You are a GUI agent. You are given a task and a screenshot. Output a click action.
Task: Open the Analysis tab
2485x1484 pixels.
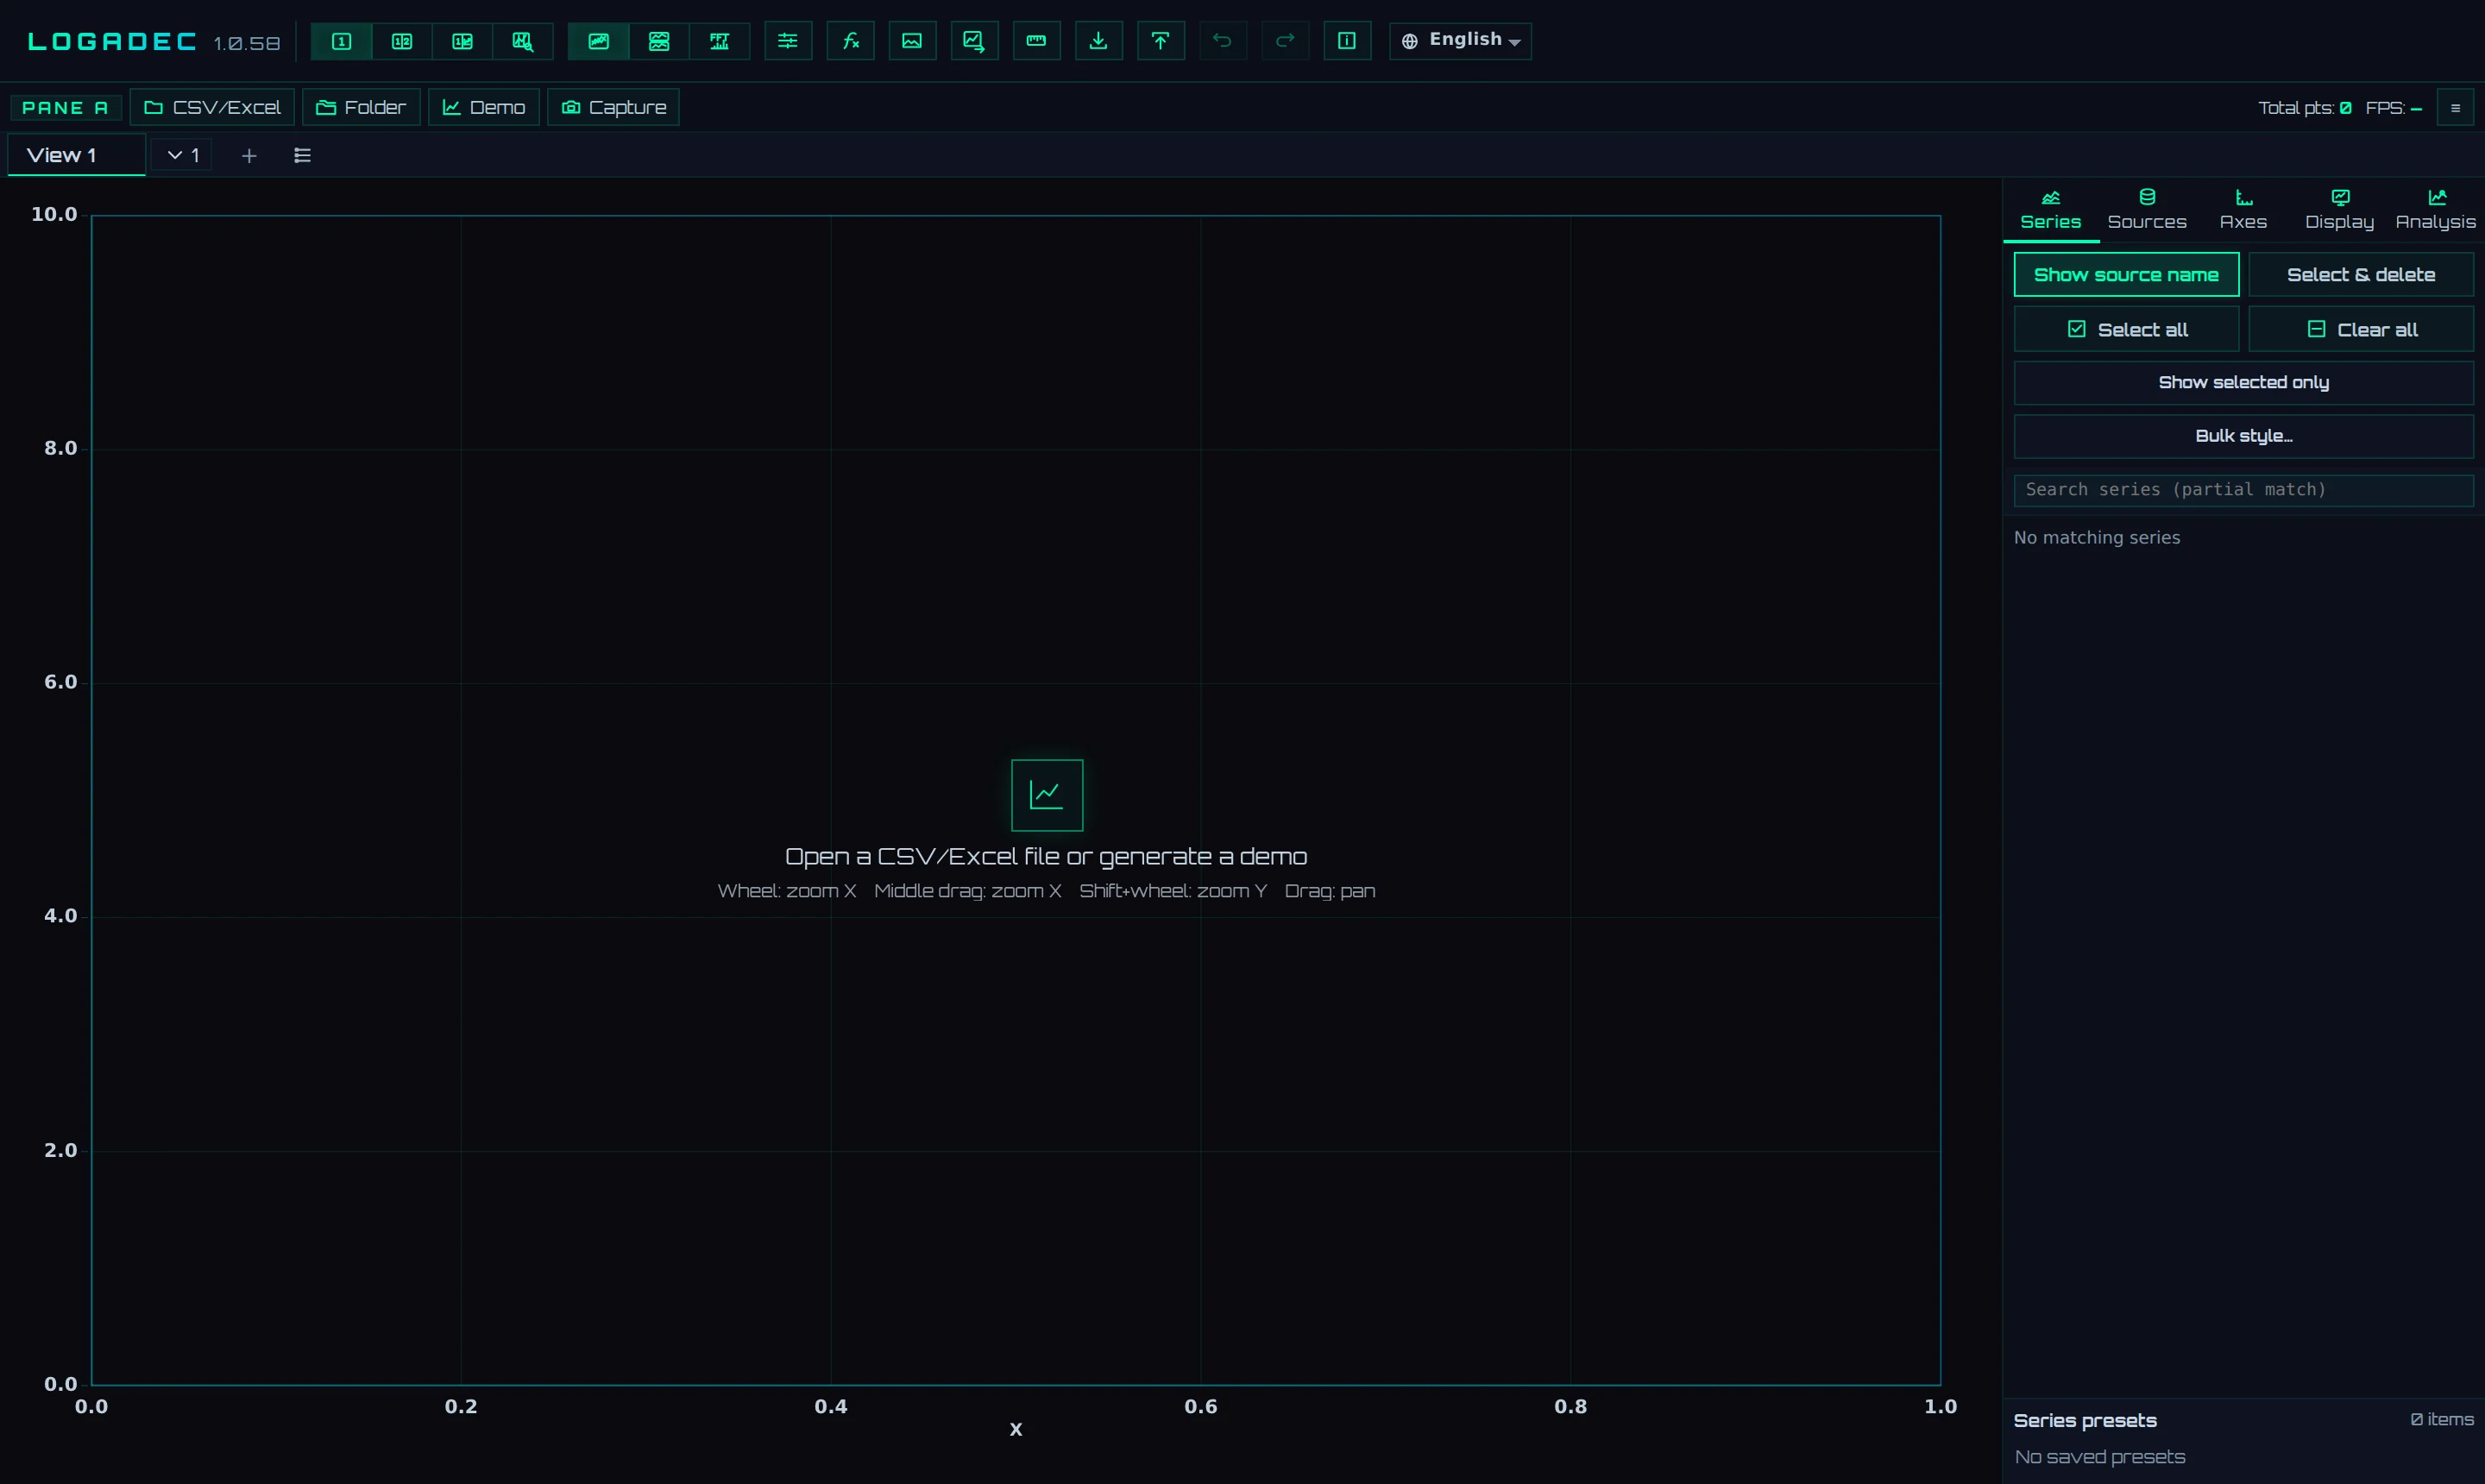click(x=2435, y=210)
